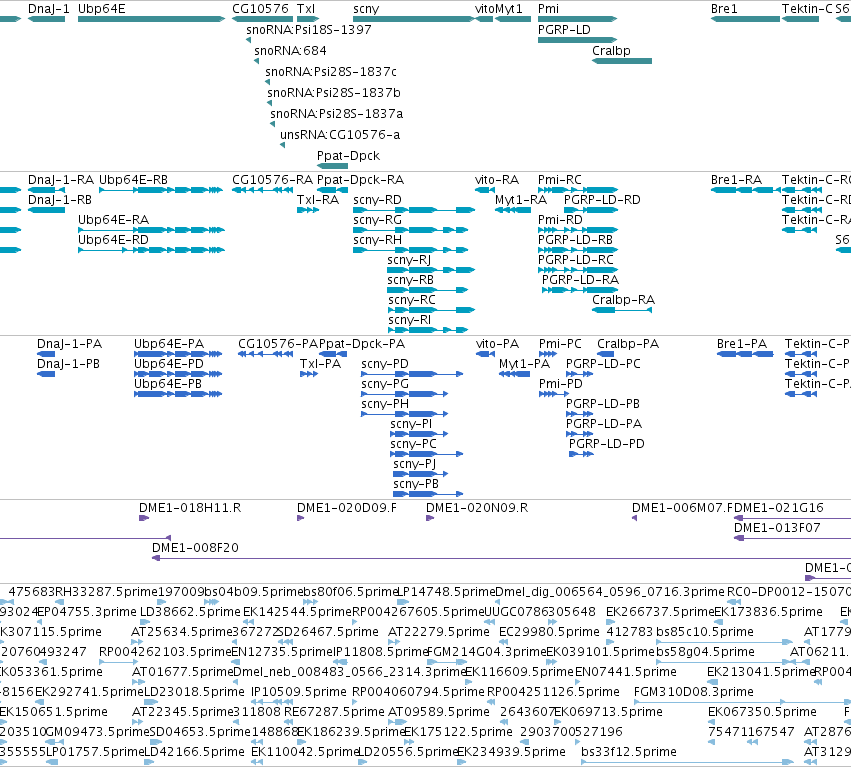851x767 pixels.
Task: Select the EST label EK110042.5prime
Action: coord(304,752)
